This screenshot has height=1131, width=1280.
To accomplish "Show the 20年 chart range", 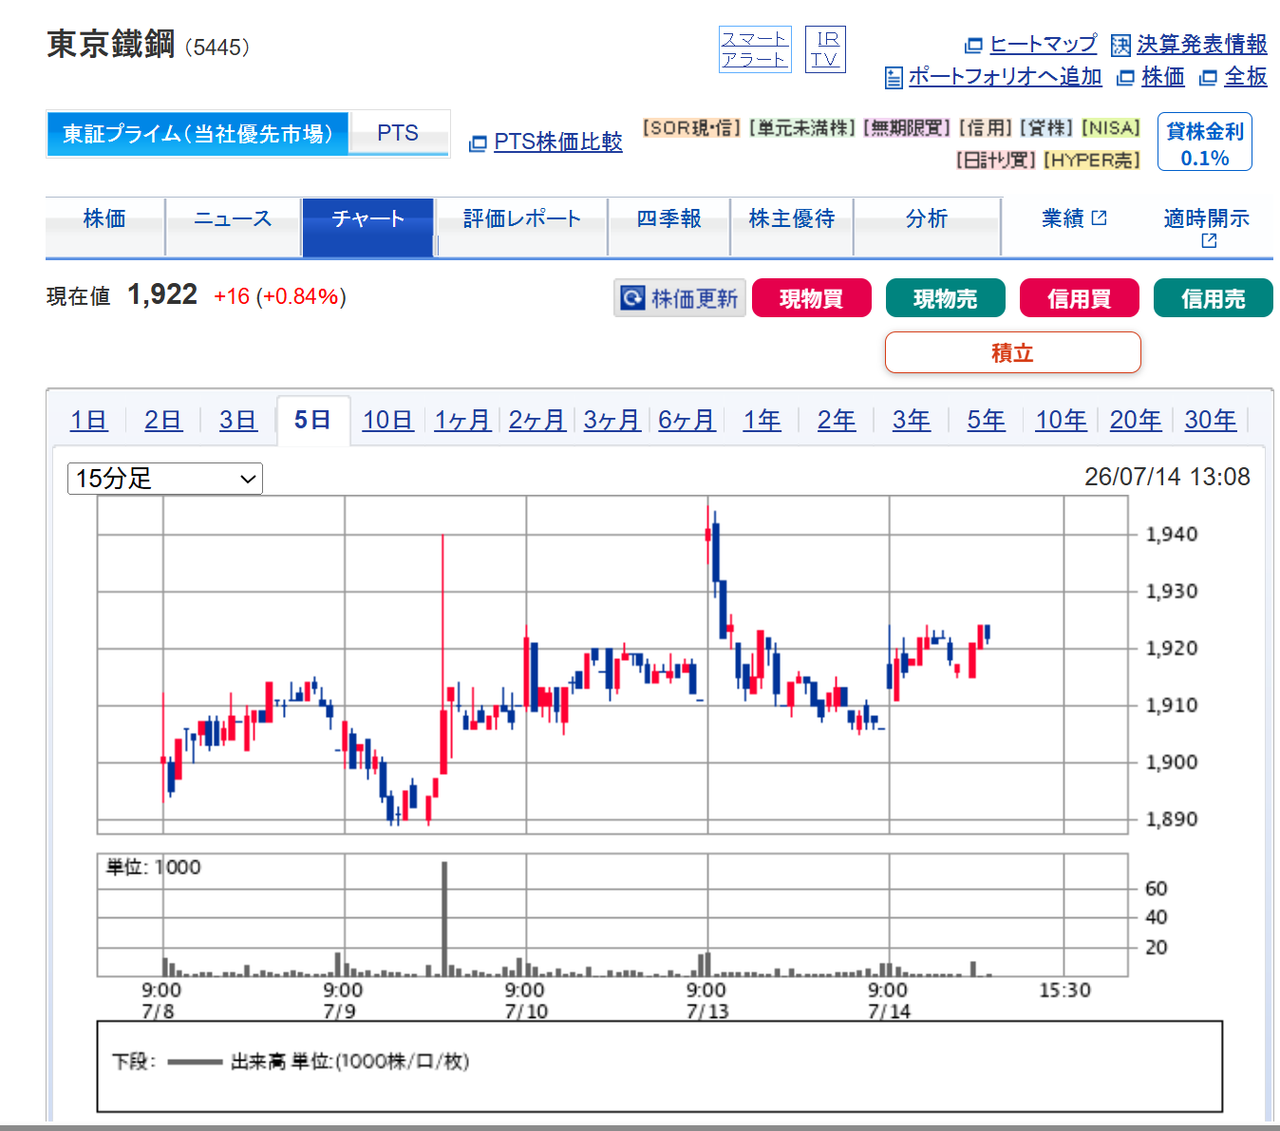I will coord(1136,420).
